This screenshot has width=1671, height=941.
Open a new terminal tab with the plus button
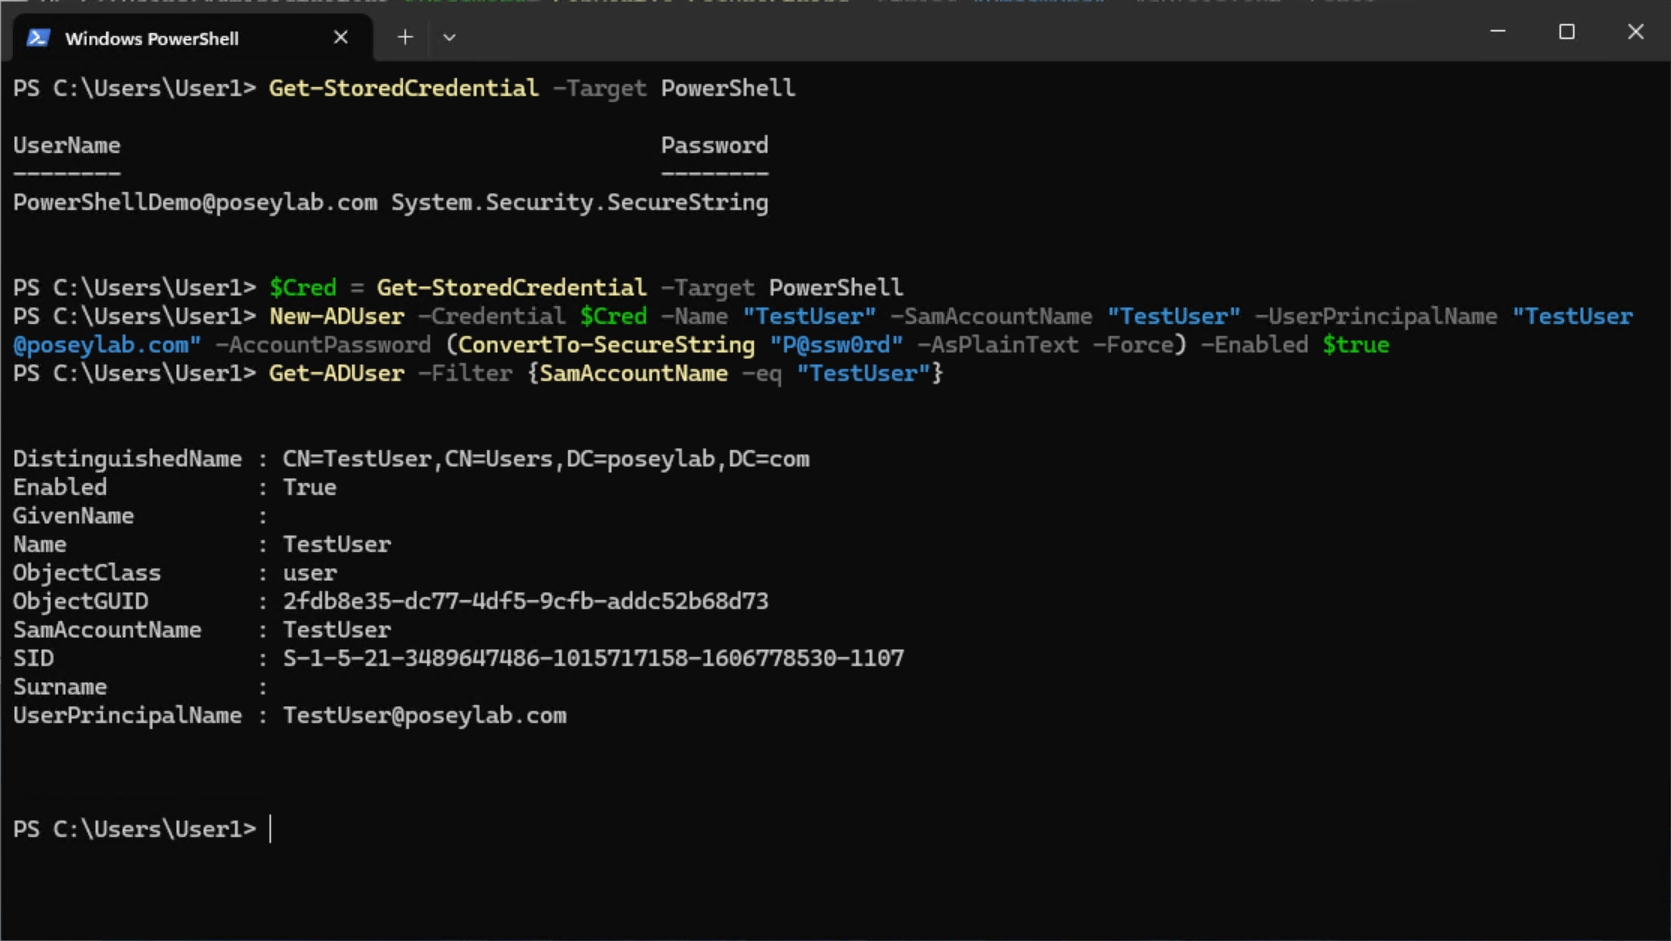[x=405, y=37]
